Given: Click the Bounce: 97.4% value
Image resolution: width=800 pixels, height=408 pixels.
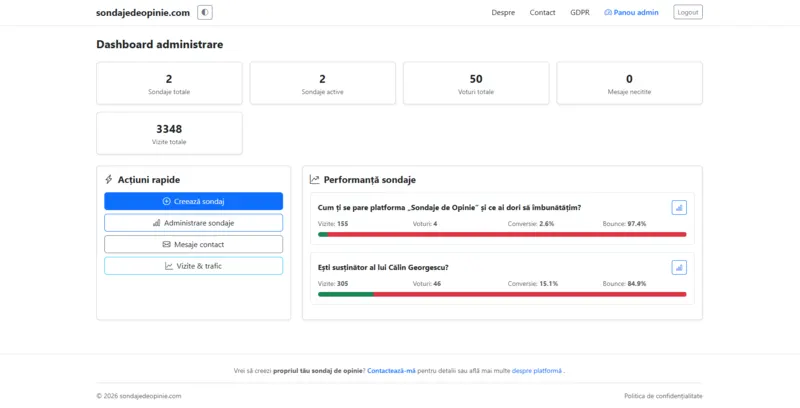Looking at the screenshot, I should [x=624, y=223].
